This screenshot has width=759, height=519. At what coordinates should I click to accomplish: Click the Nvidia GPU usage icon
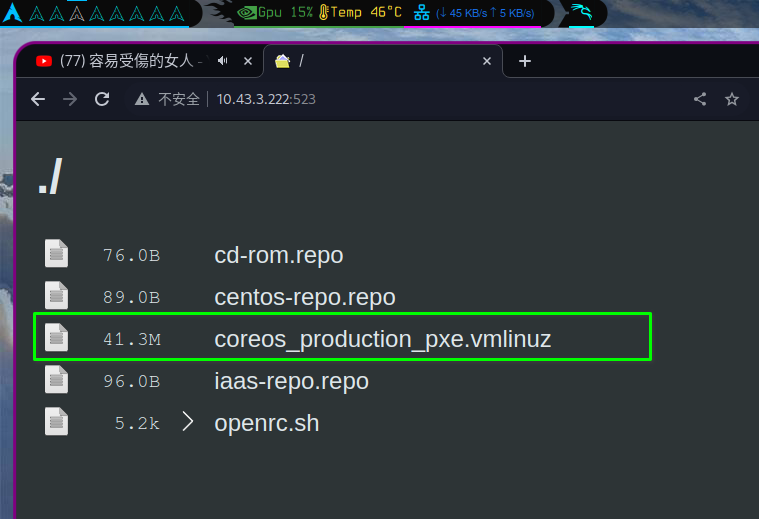pos(246,13)
